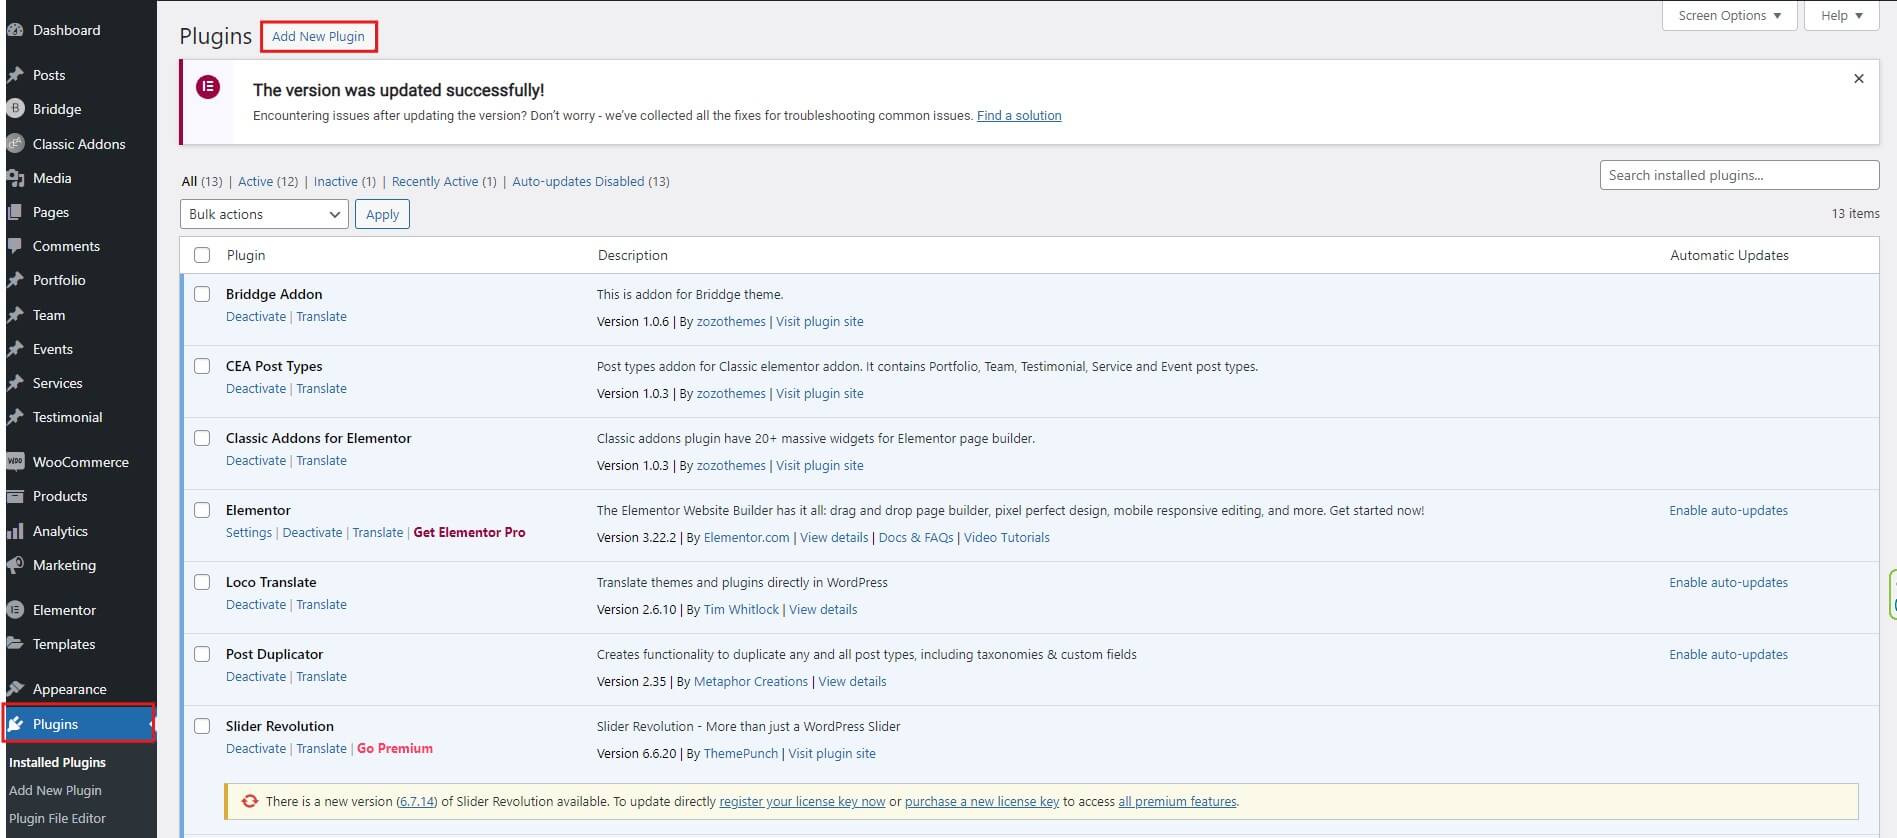Expand the Screen Options panel
This screenshot has height=838, width=1897.
click(x=1729, y=16)
